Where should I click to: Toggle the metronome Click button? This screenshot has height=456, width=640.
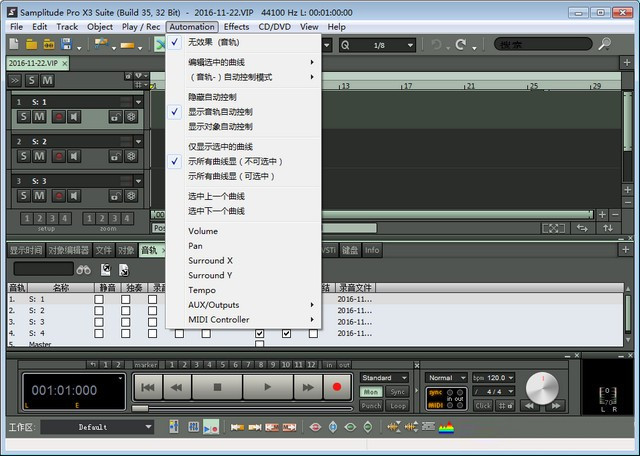click(483, 406)
